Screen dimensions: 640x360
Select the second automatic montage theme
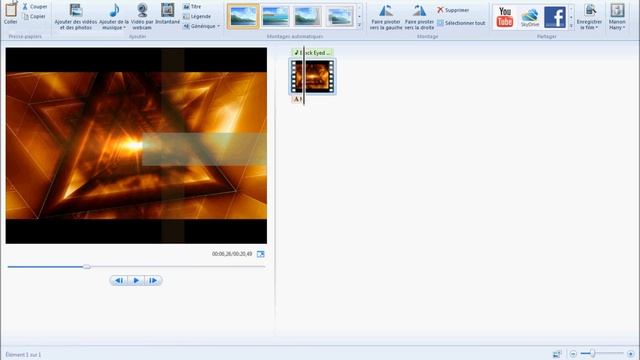click(x=275, y=16)
